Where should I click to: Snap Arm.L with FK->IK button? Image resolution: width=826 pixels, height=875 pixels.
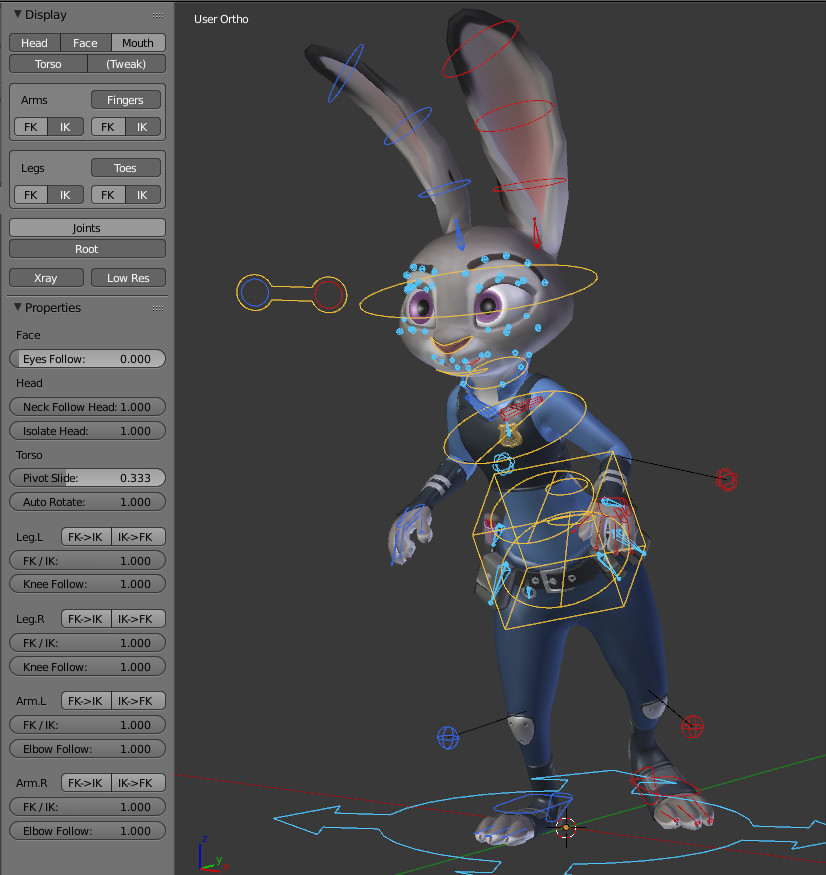coord(86,701)
